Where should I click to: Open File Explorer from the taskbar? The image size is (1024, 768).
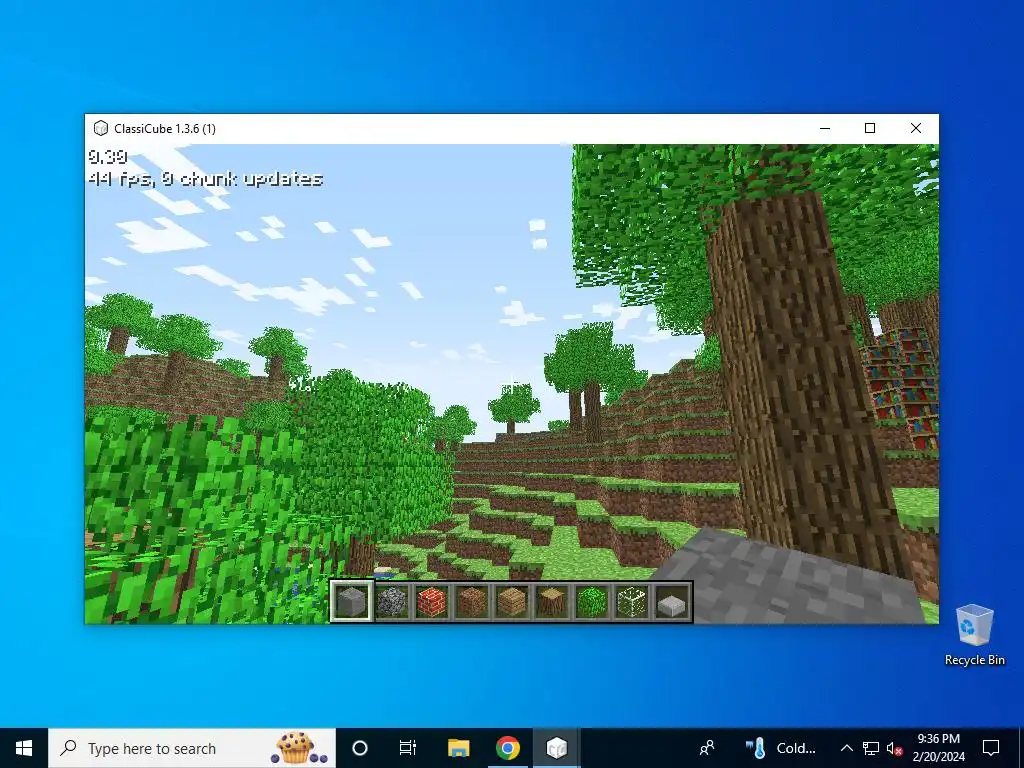click(x=458, y=748)
